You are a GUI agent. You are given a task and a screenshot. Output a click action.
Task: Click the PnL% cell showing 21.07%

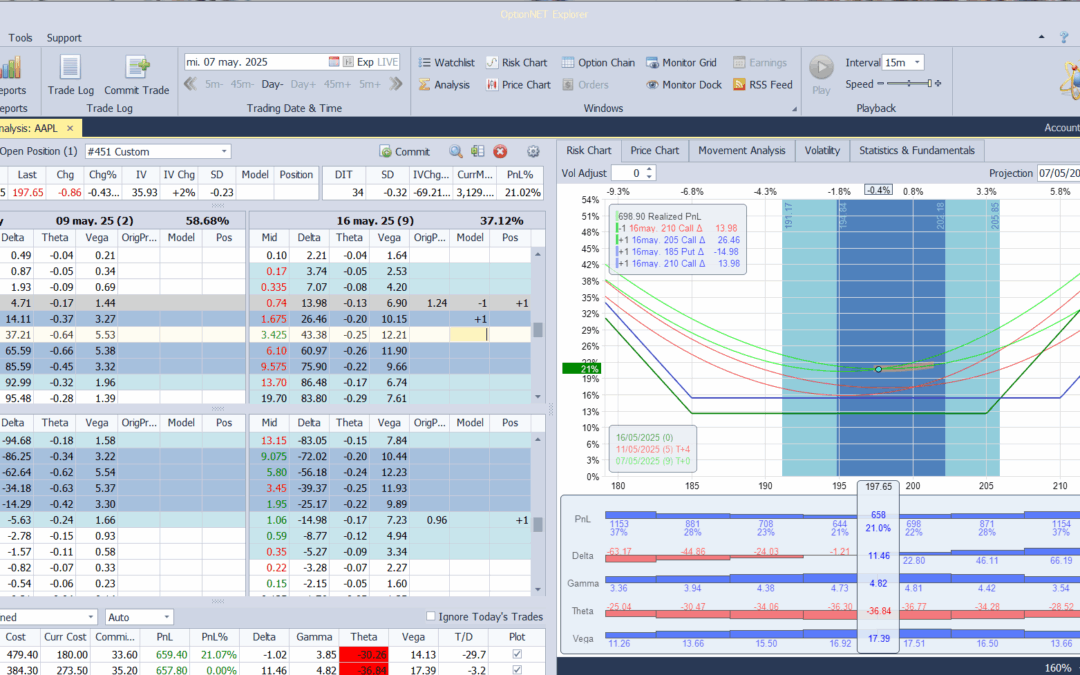tap(218, 655)
